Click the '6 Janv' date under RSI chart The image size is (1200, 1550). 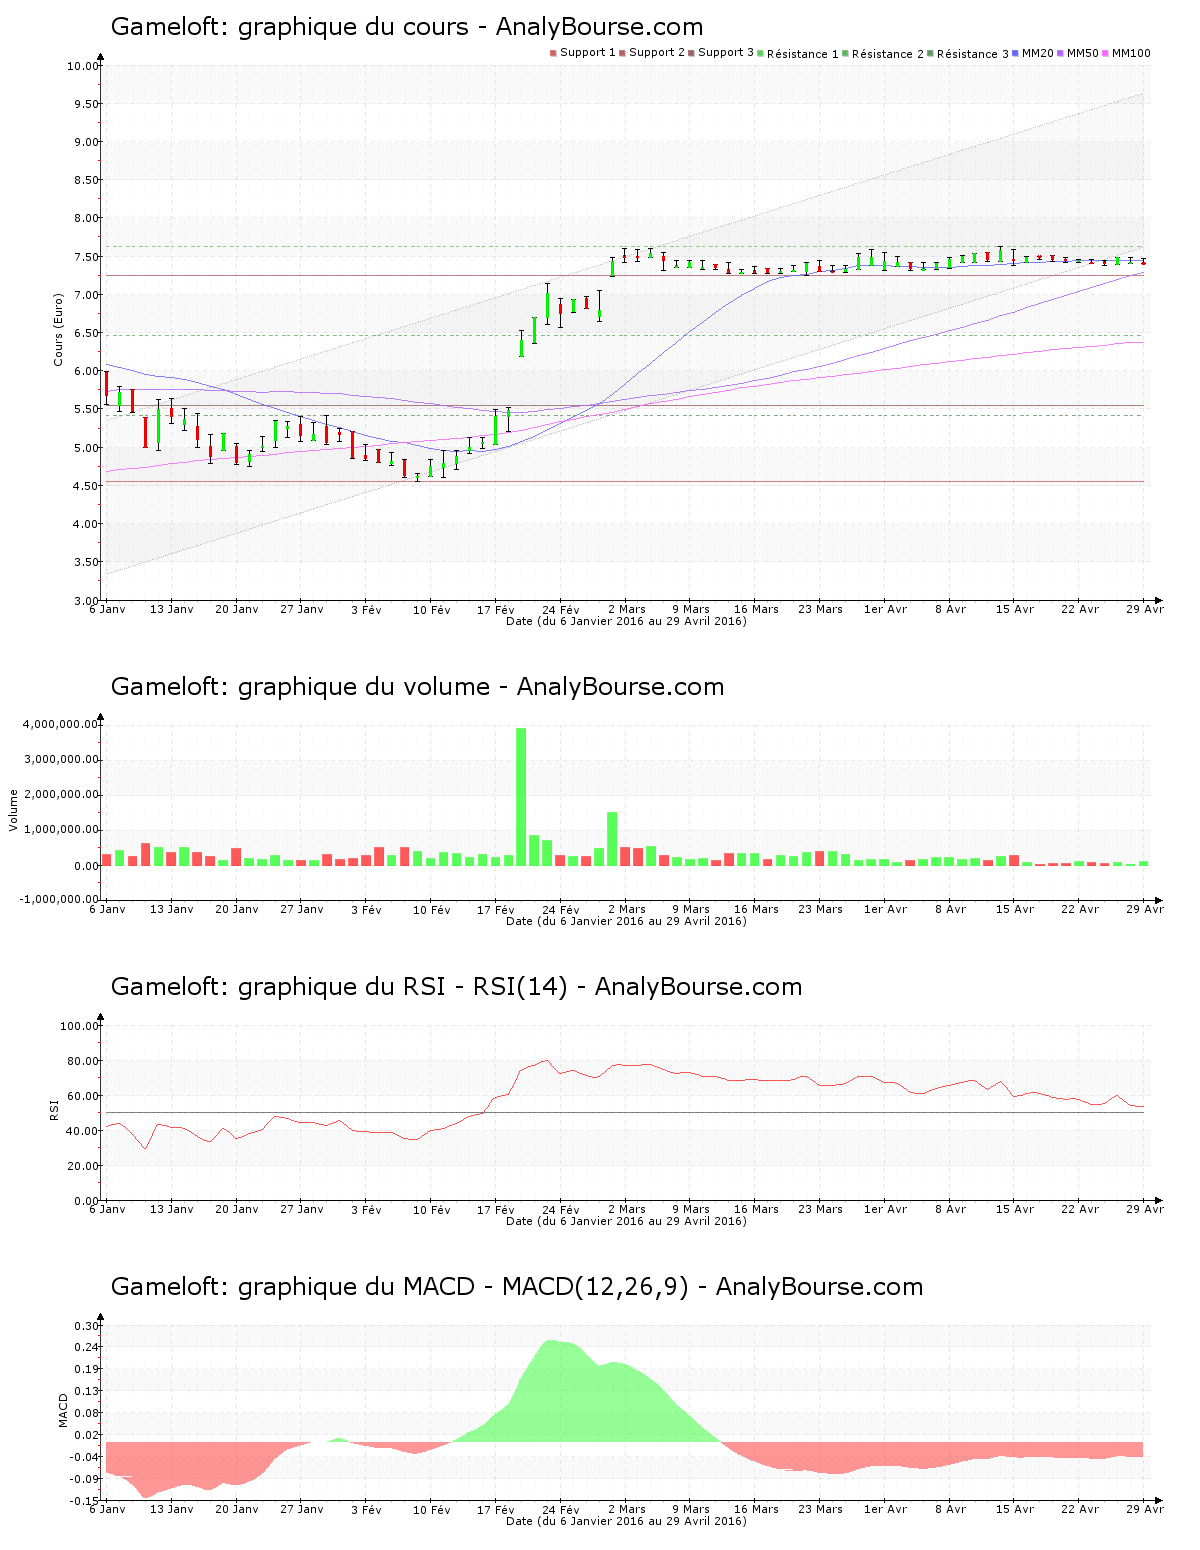108,1209
